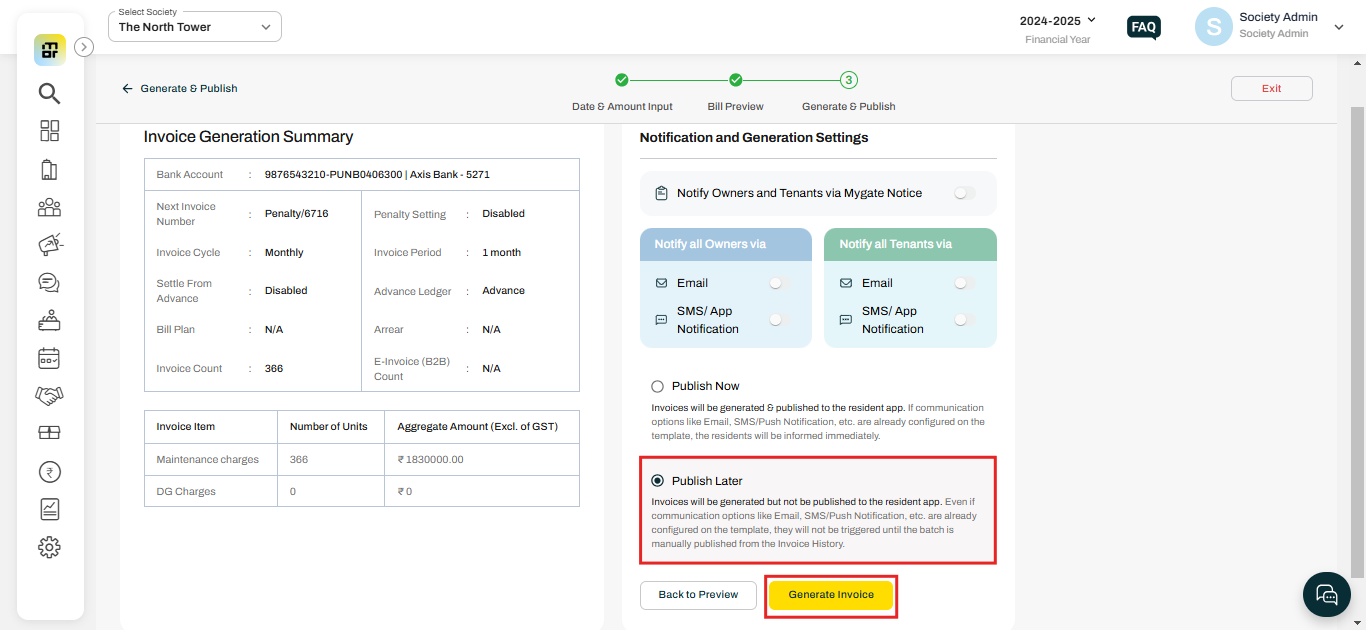Click the page's vertical scrollbar

click(1357, 340)
